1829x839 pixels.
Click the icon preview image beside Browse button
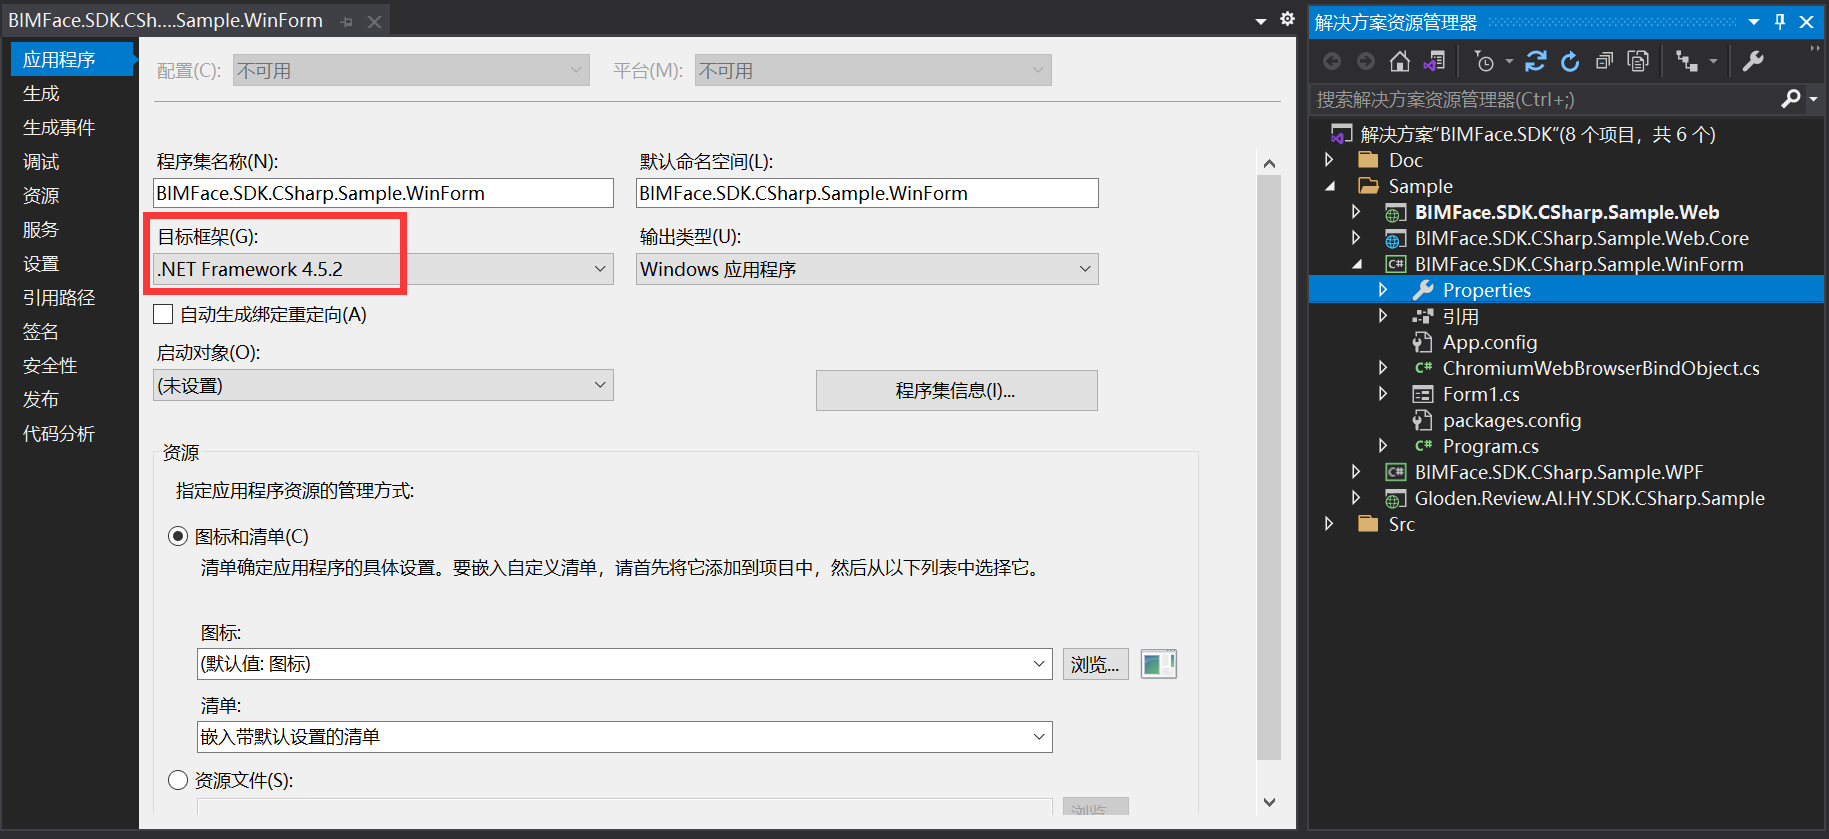pyautogui.click(x=1159, y=664)
